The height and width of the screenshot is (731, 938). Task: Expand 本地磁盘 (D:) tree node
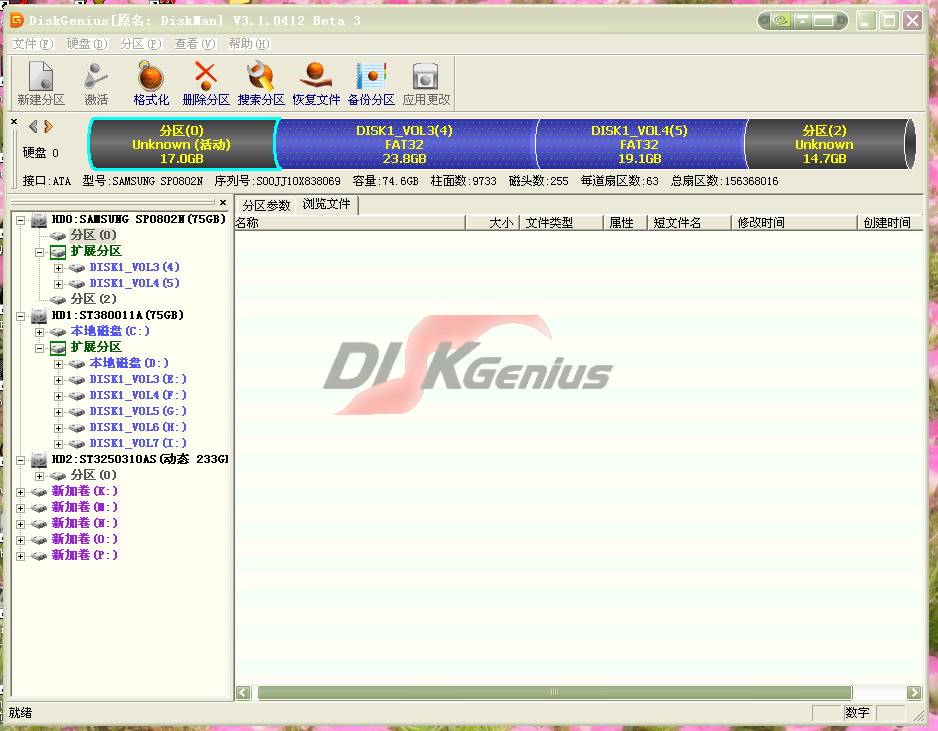[x=58, y=364]
